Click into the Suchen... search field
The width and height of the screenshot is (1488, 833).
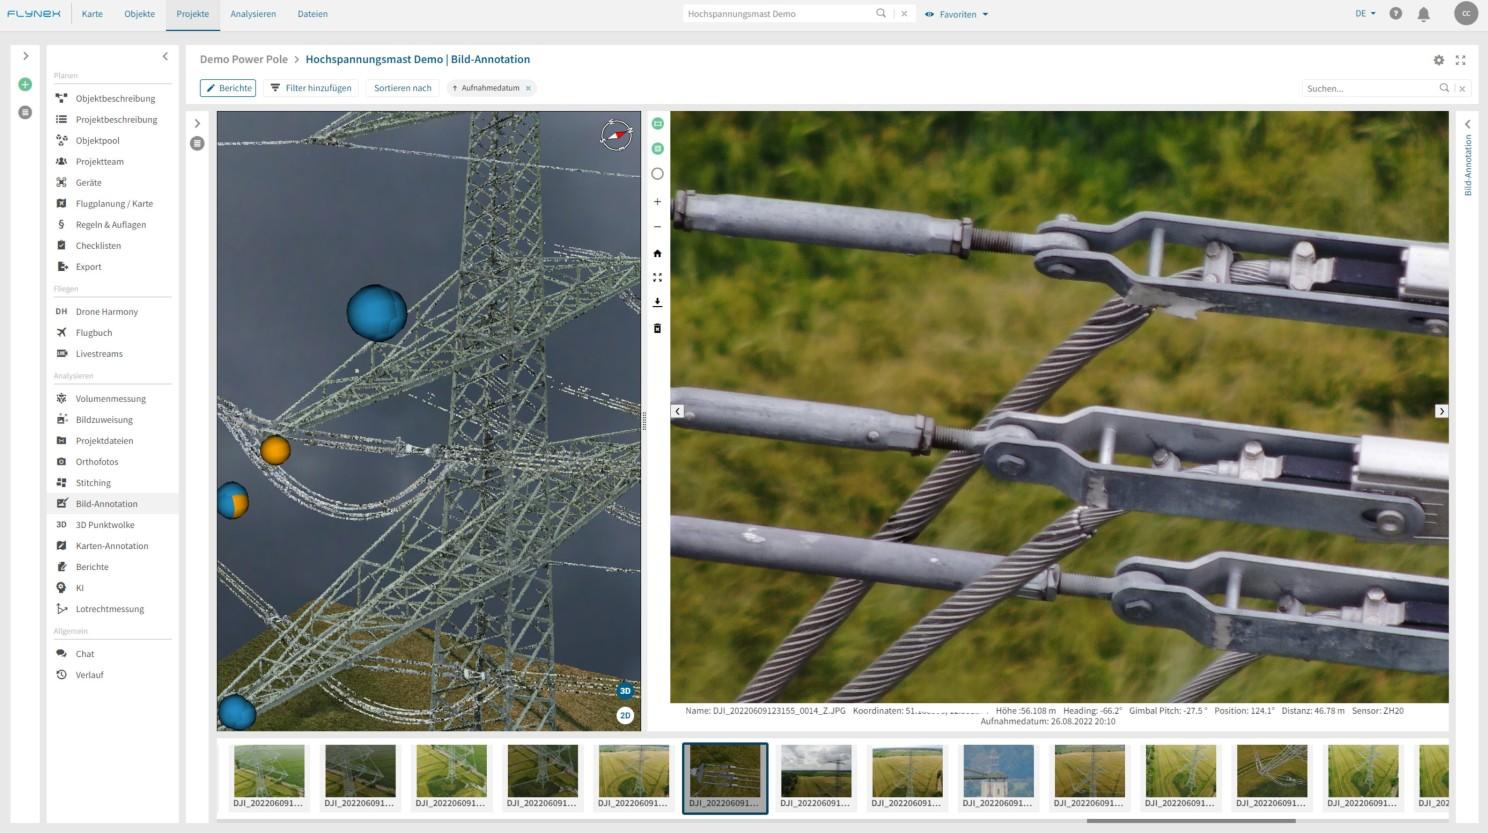tap(1369, 88)
